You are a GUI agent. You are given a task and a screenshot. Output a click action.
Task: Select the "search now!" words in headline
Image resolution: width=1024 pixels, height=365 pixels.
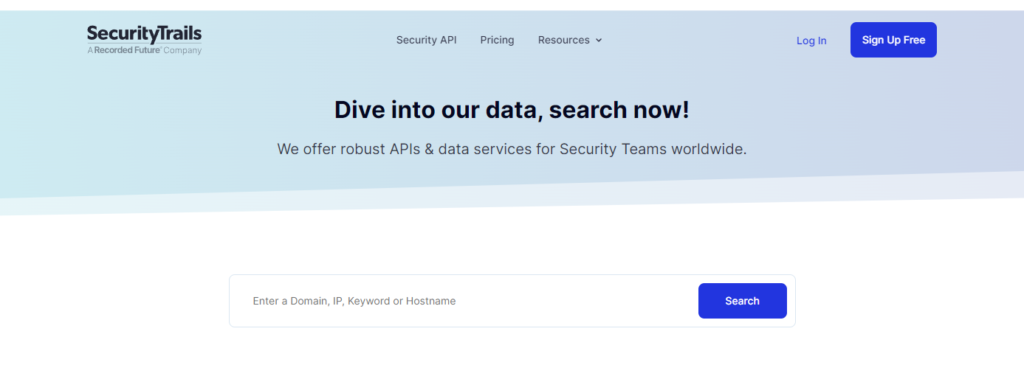coord(619,110)
